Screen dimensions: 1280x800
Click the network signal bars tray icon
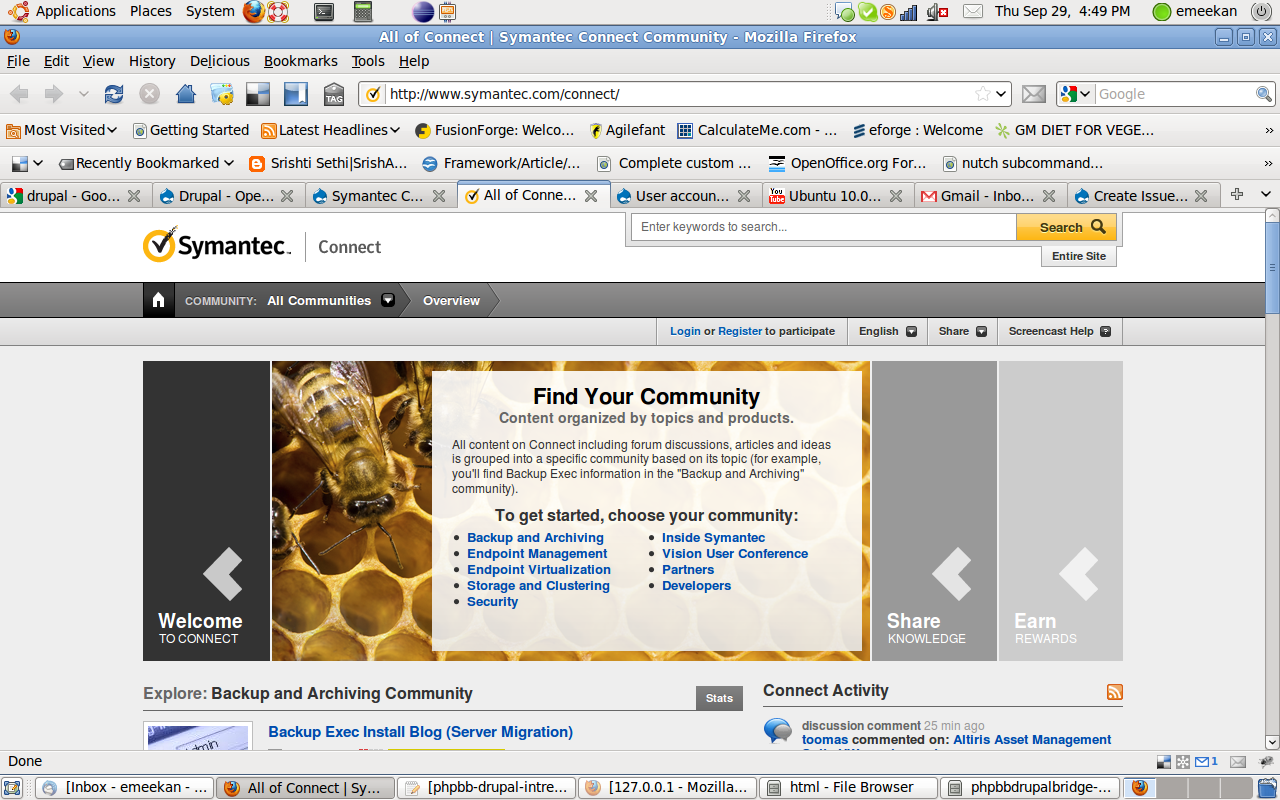coord(909,12)
